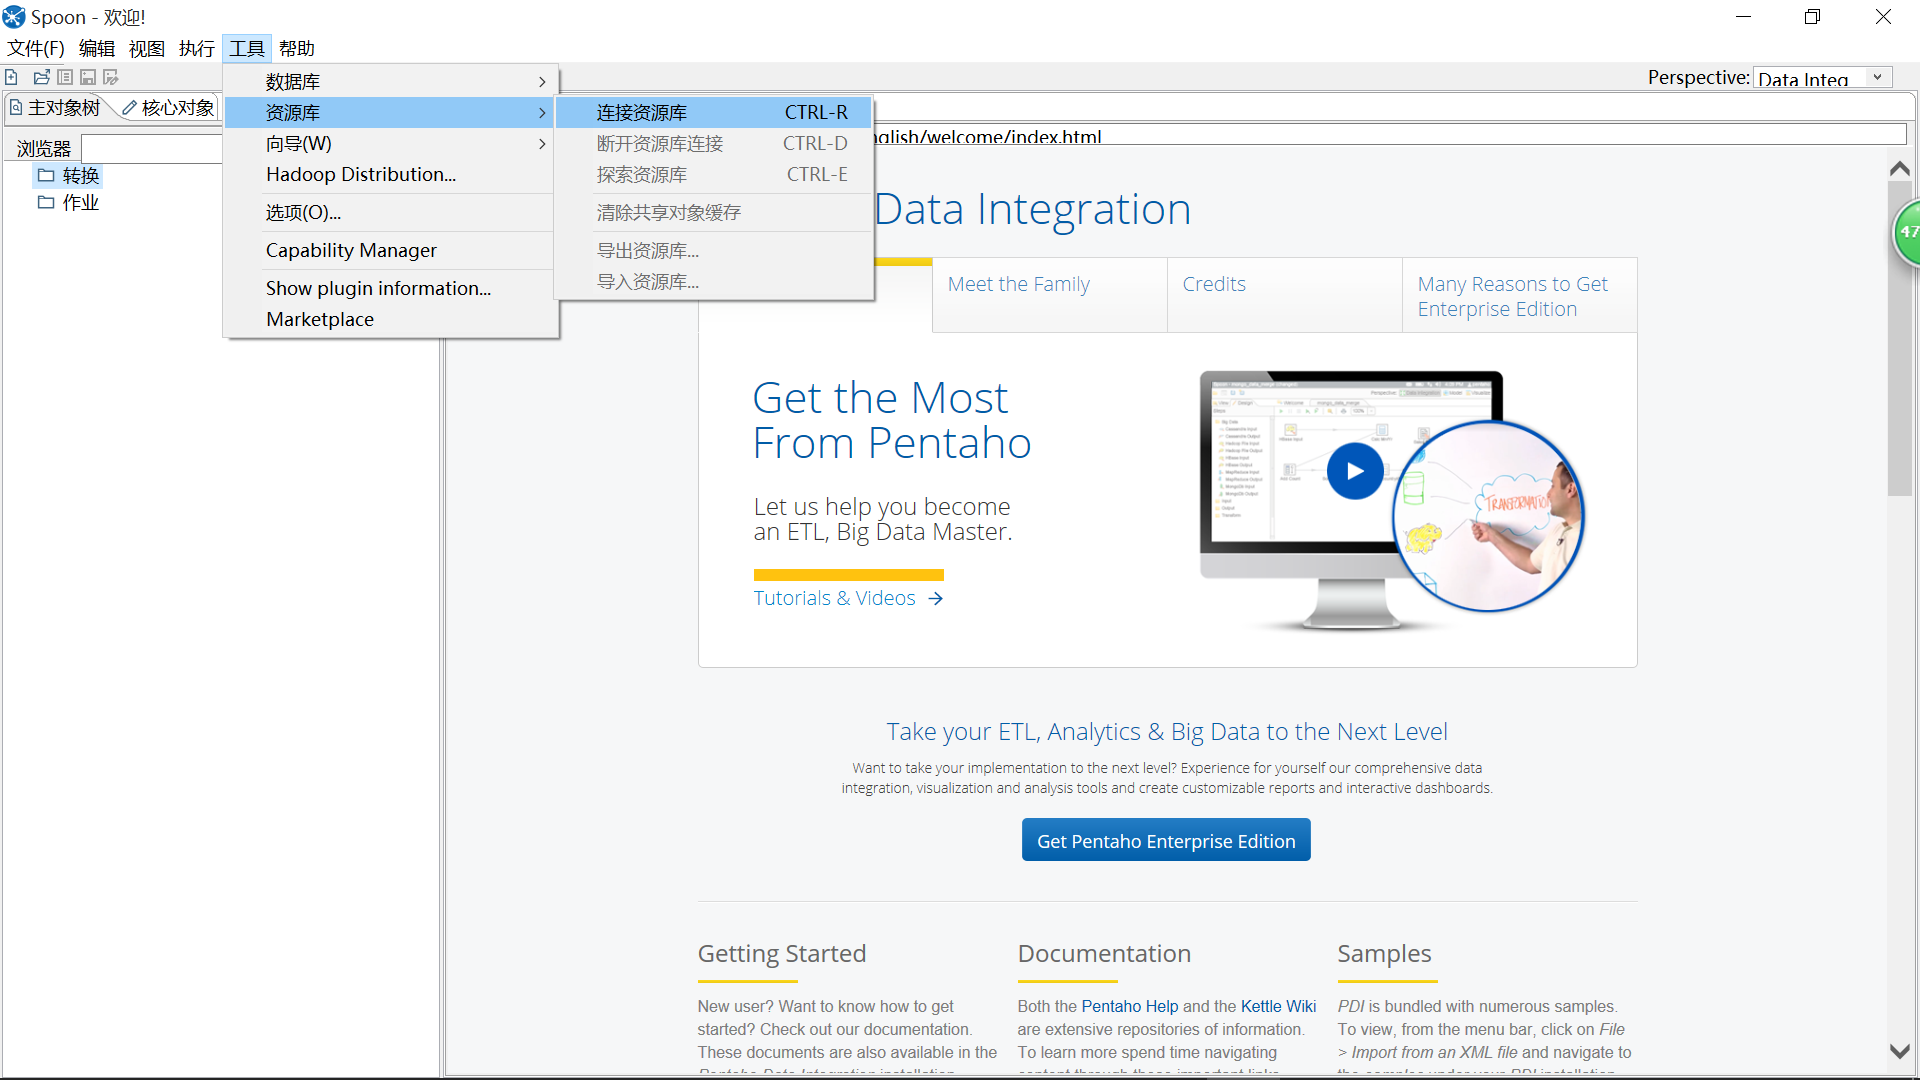
Task: Click the scrollbar down arrow
Action: pos(1900,1051)
